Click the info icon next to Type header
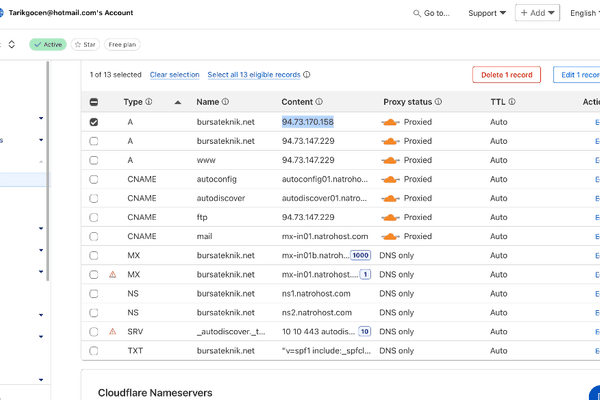This screenshot has width=600, height=400. [x=148, y=102]
